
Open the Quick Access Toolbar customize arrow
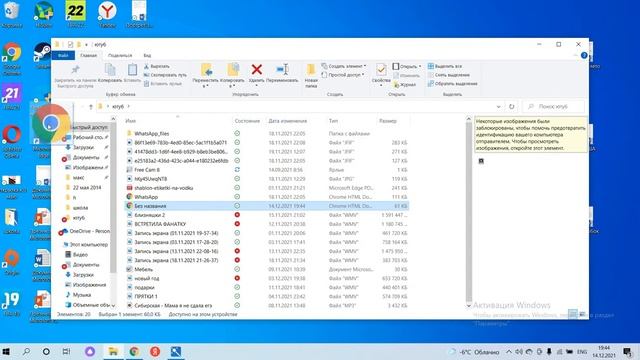click(x=87, y=44)
